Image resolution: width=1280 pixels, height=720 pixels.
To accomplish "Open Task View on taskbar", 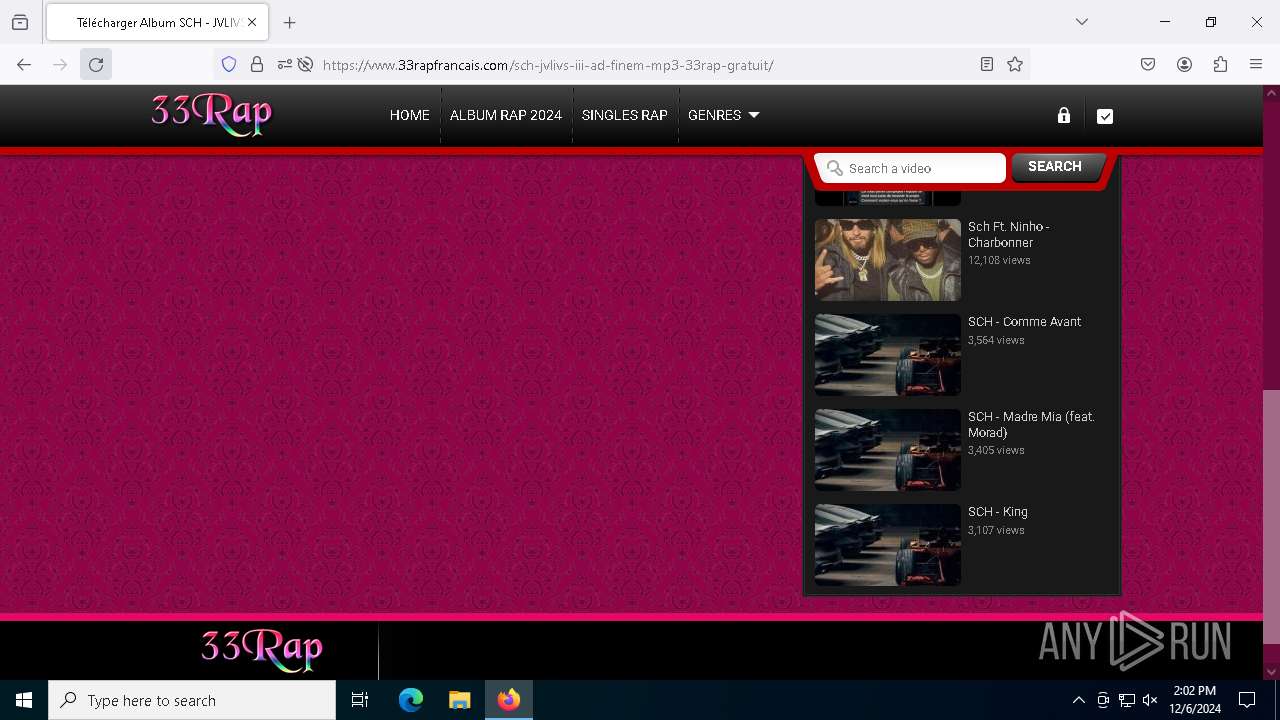I will tap(360, 700).
